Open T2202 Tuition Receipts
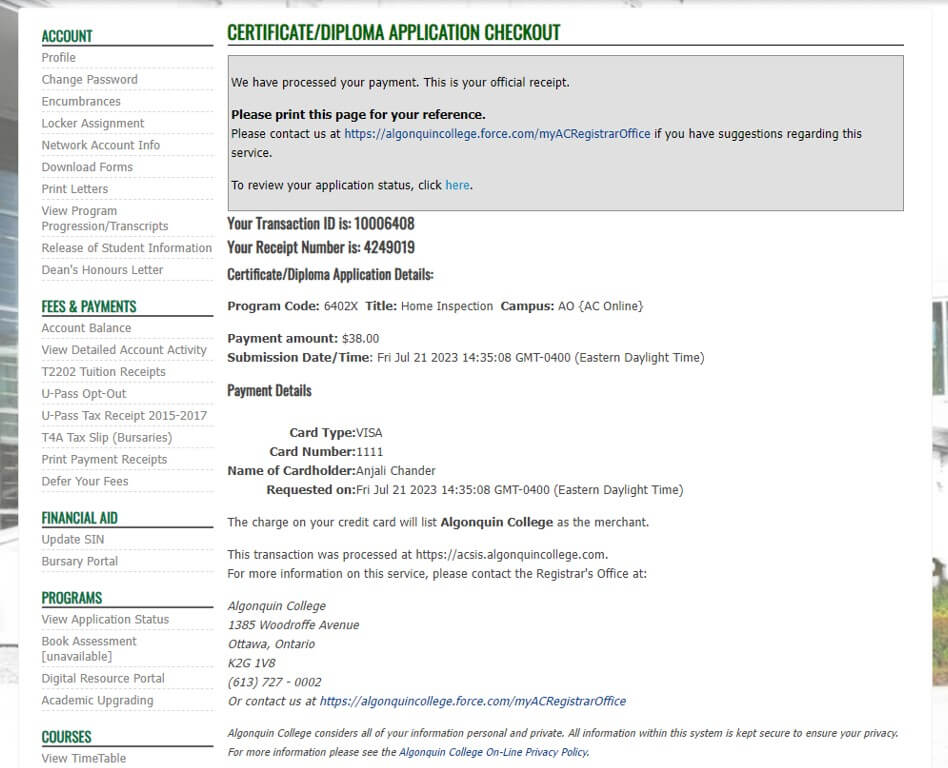 click(103, 372)
